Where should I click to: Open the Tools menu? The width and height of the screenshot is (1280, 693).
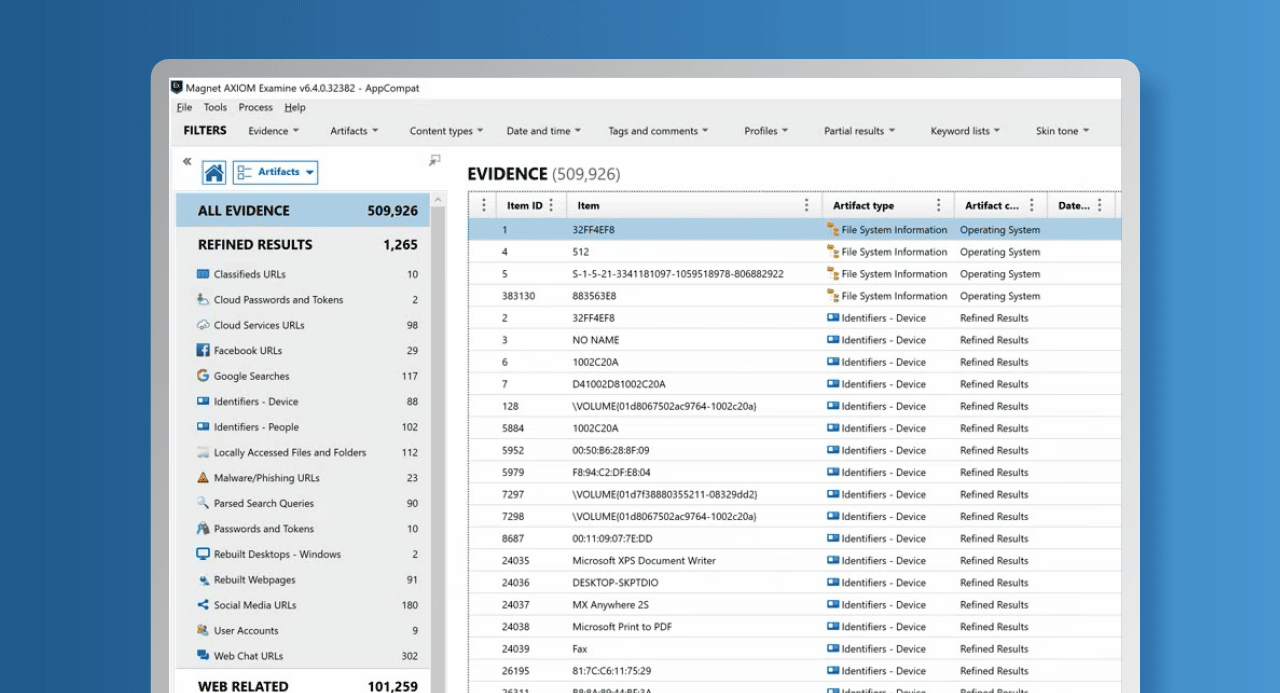click(x=215, y=108)
